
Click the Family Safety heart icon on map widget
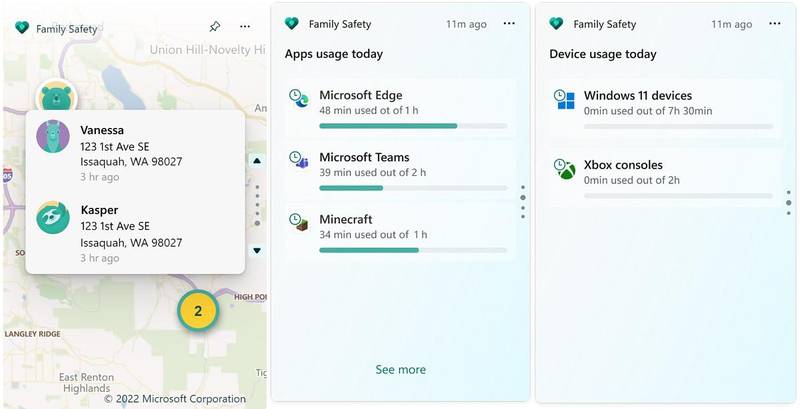click(22, 28)
